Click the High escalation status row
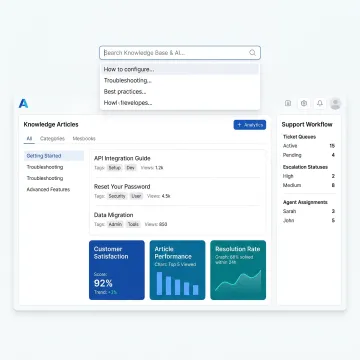The width and height of the screenshot is (360, 360). (309, 176)
